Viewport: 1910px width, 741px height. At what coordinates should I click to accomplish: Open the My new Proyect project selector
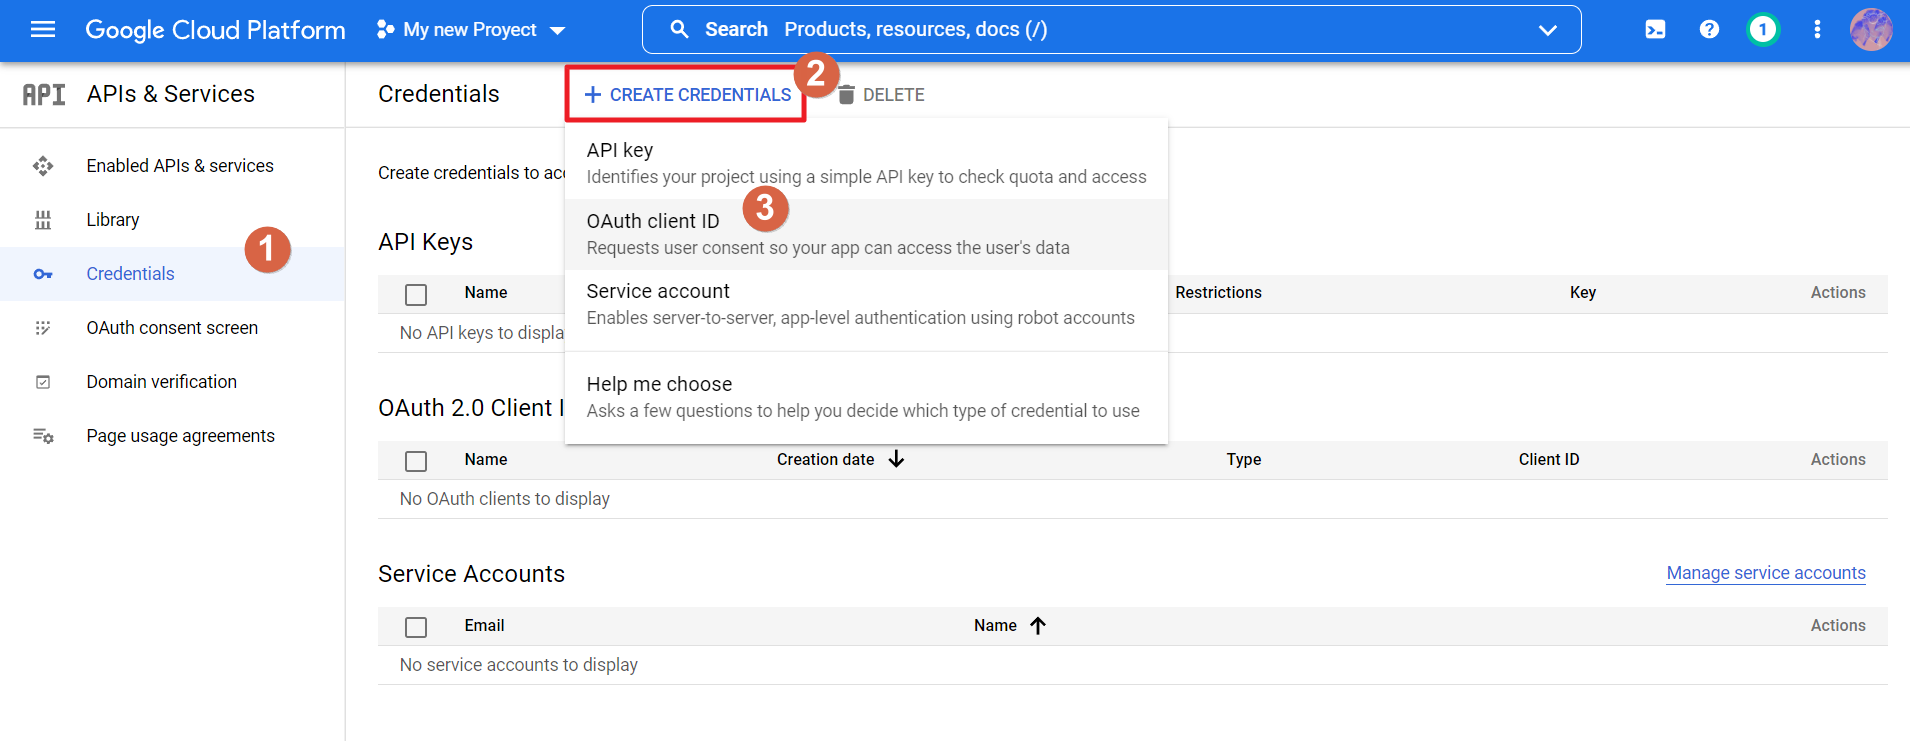[471, 30]
